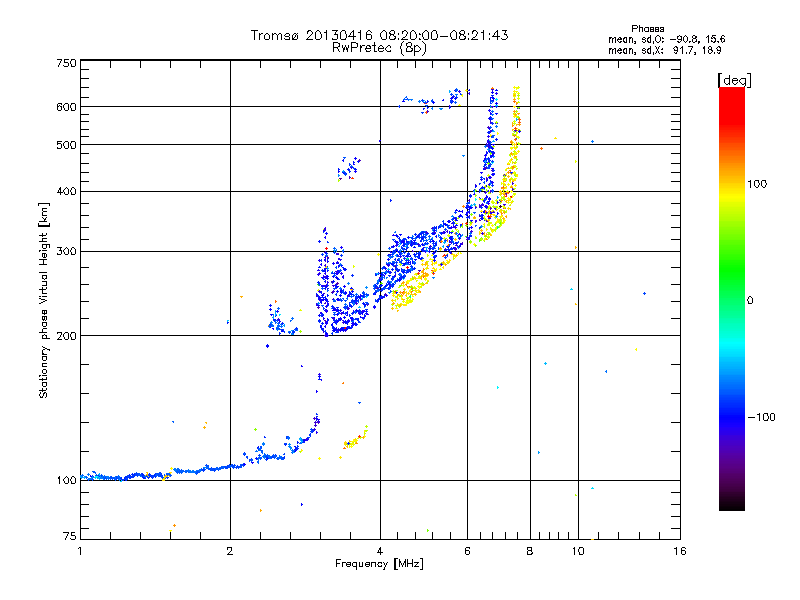This screenshot has height=600, width=800.
Task: Click the y-axis tick label '750'
Action: coord(66,63)
